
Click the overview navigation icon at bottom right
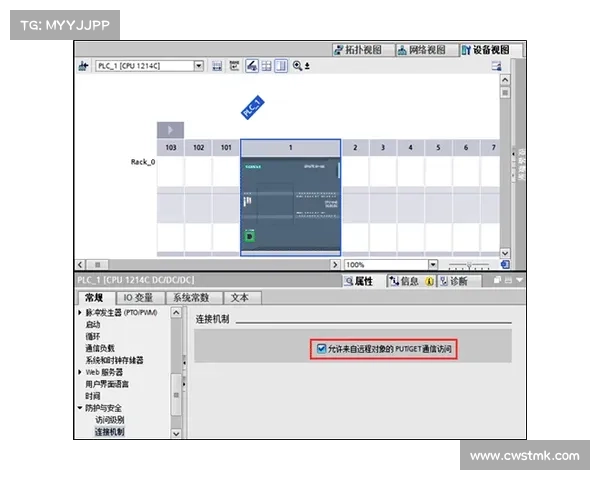click(x=505, y=264)
